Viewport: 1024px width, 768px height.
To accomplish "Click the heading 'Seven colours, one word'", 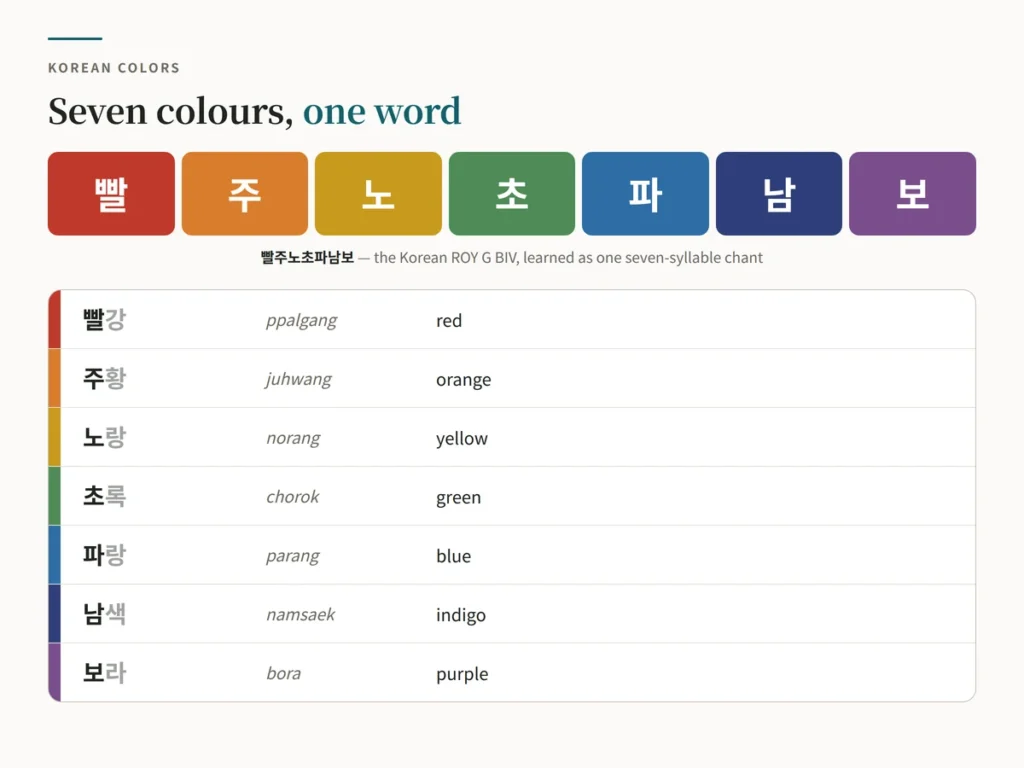I will click(x=255, y=111).
